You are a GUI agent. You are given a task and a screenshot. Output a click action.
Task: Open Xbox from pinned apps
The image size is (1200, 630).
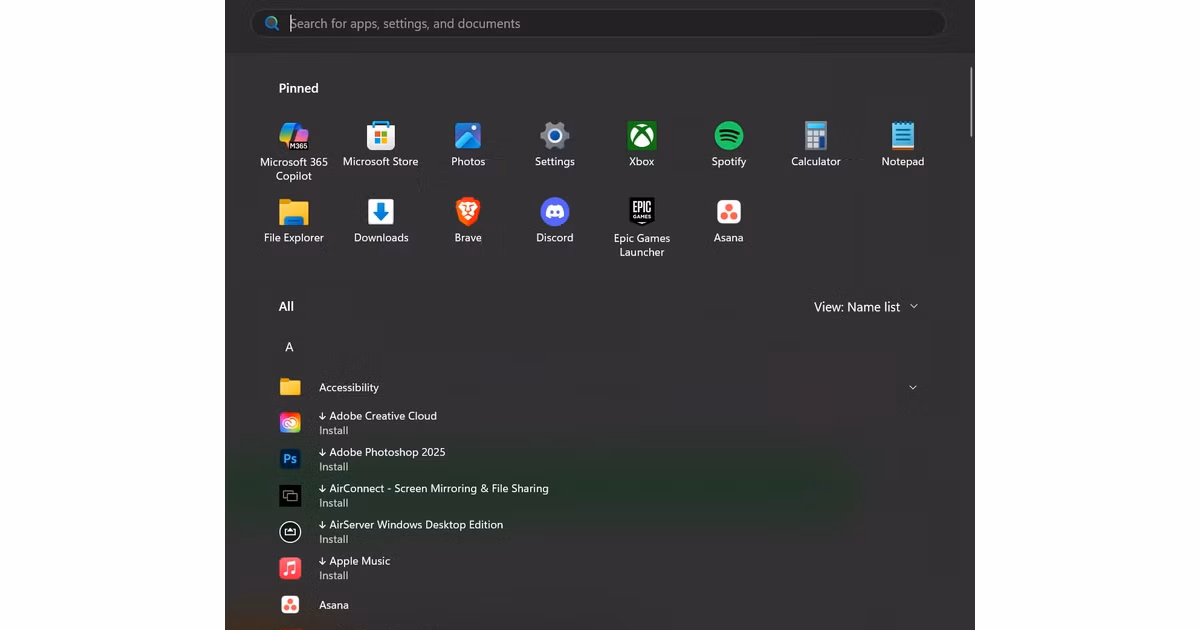(641, 137)
